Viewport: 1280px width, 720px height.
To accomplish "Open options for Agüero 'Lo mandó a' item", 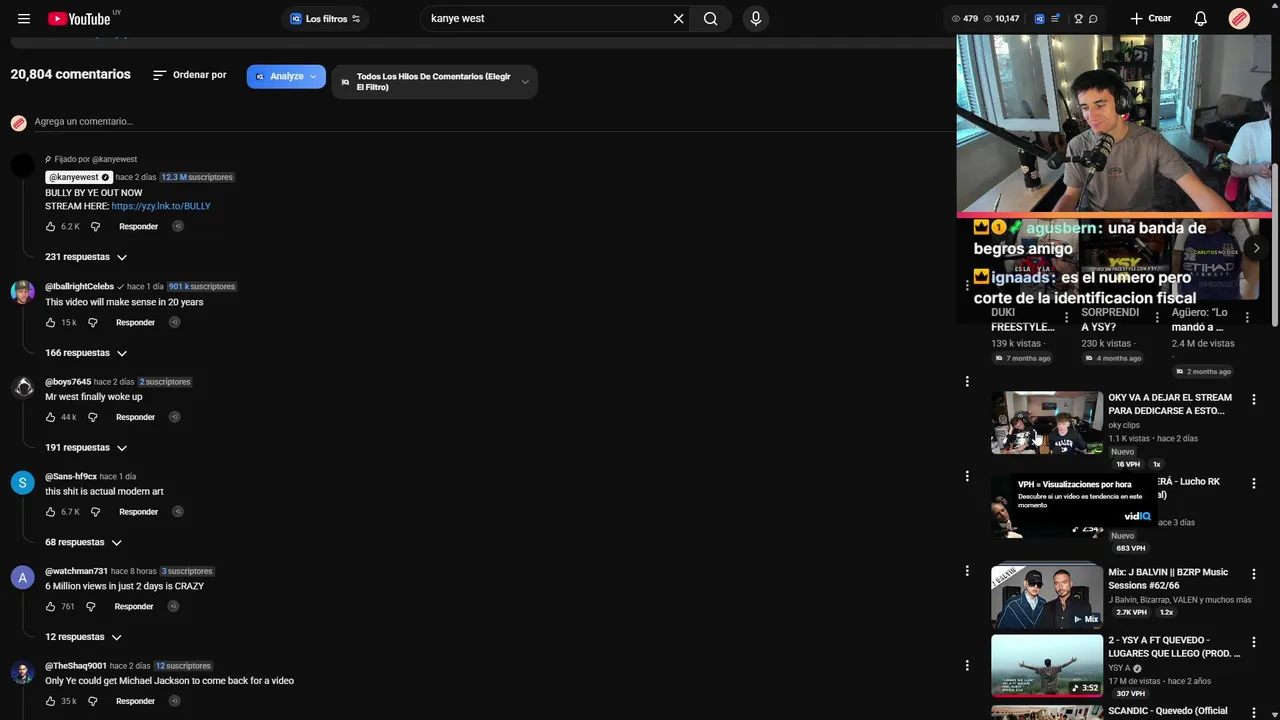I will click(1247, 317).
